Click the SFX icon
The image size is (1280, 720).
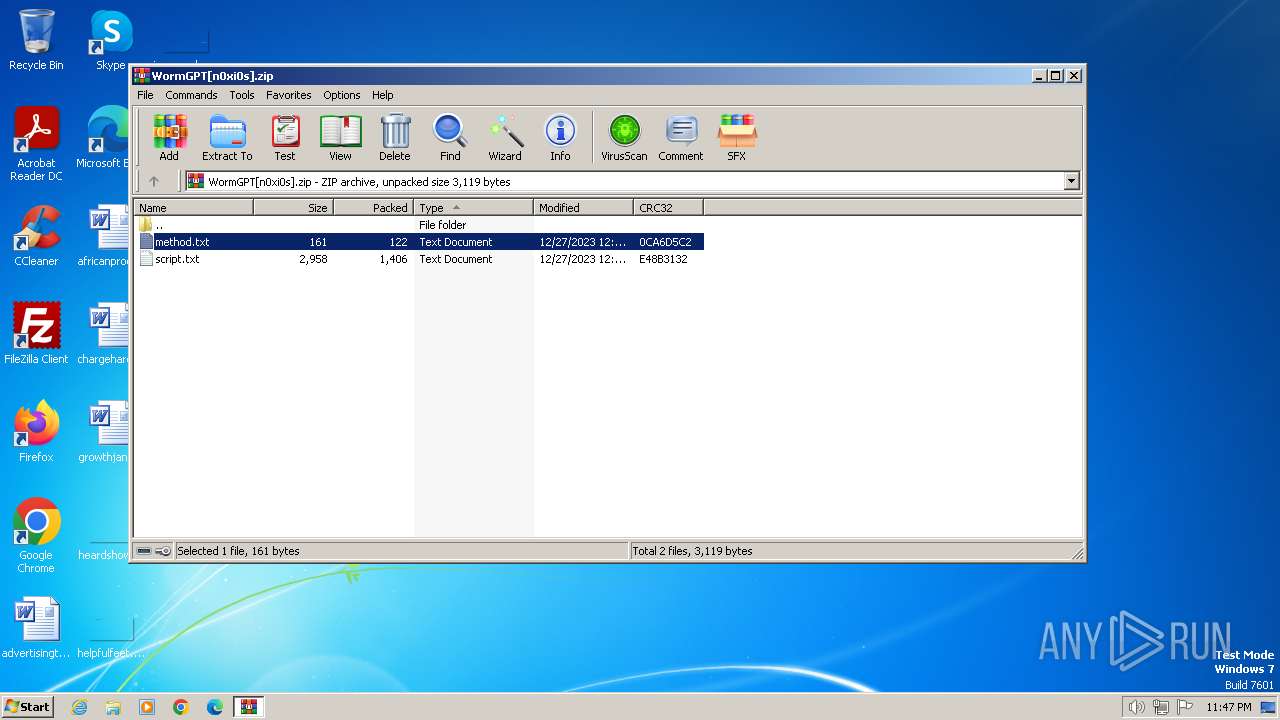point(737,137)
